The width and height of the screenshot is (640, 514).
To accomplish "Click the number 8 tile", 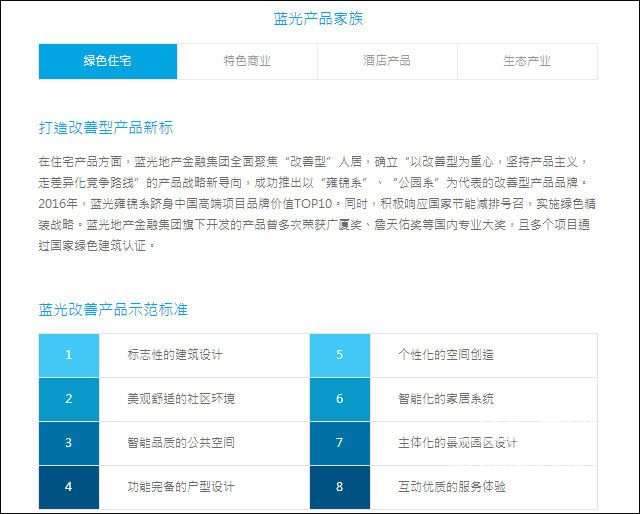I will (x=340, y=487).
